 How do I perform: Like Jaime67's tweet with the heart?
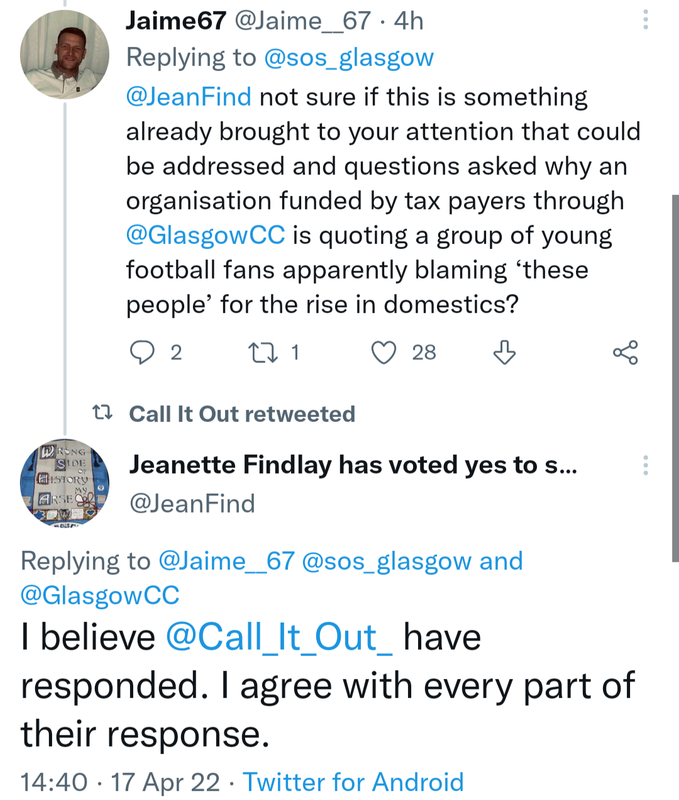click(x=384, y=352)
